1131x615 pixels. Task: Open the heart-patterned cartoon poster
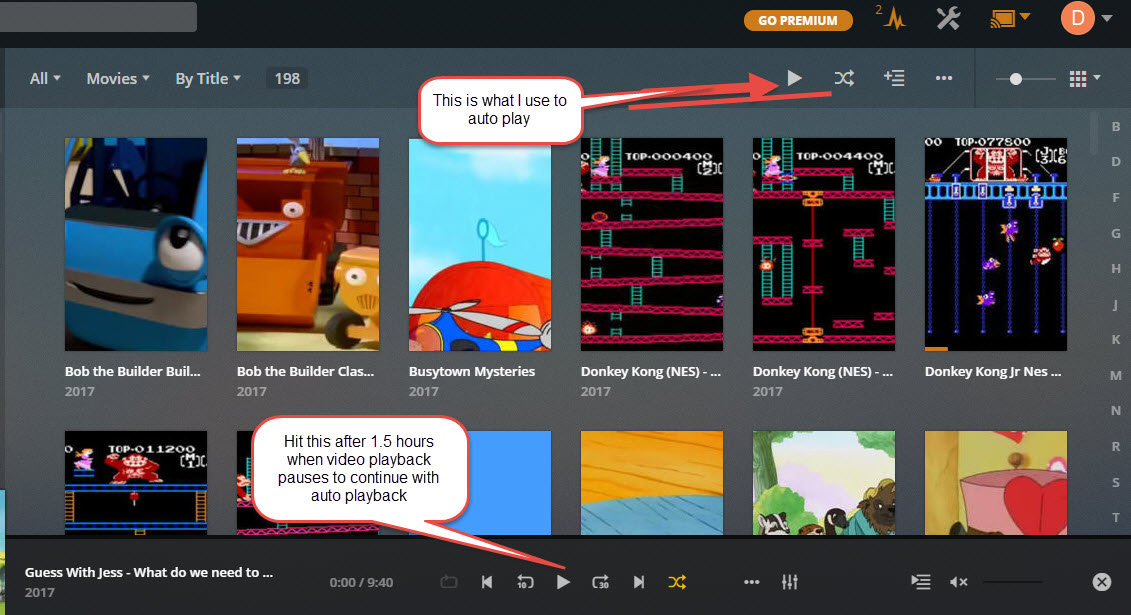[995, 482]
